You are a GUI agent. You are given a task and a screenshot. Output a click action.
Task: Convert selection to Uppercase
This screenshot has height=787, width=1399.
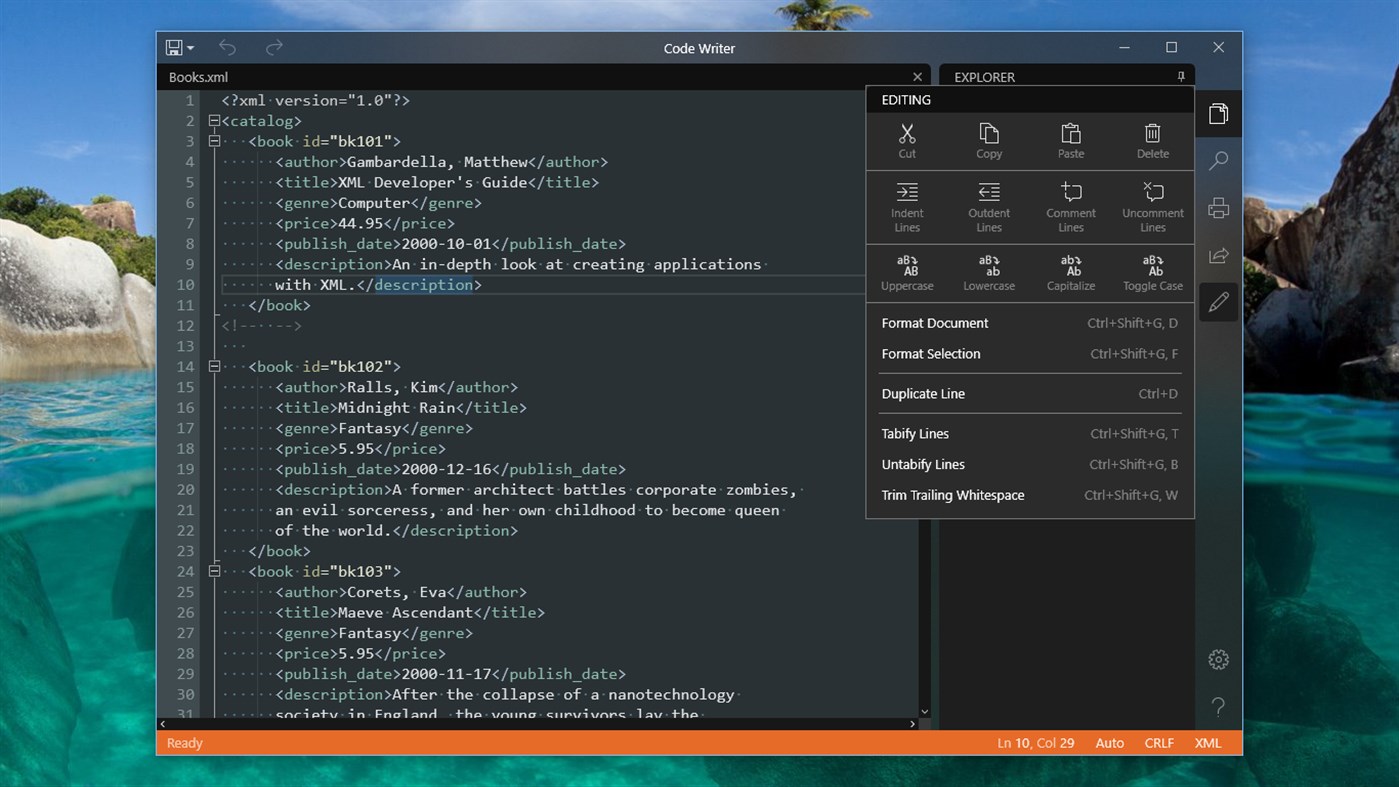tap(907, 272)
